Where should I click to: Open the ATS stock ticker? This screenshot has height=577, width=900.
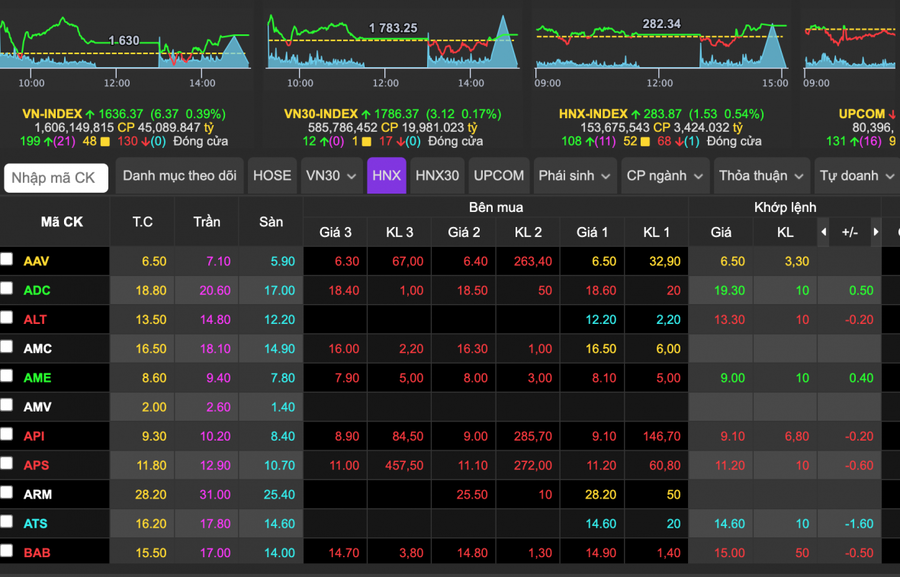[x=36, y=523]
